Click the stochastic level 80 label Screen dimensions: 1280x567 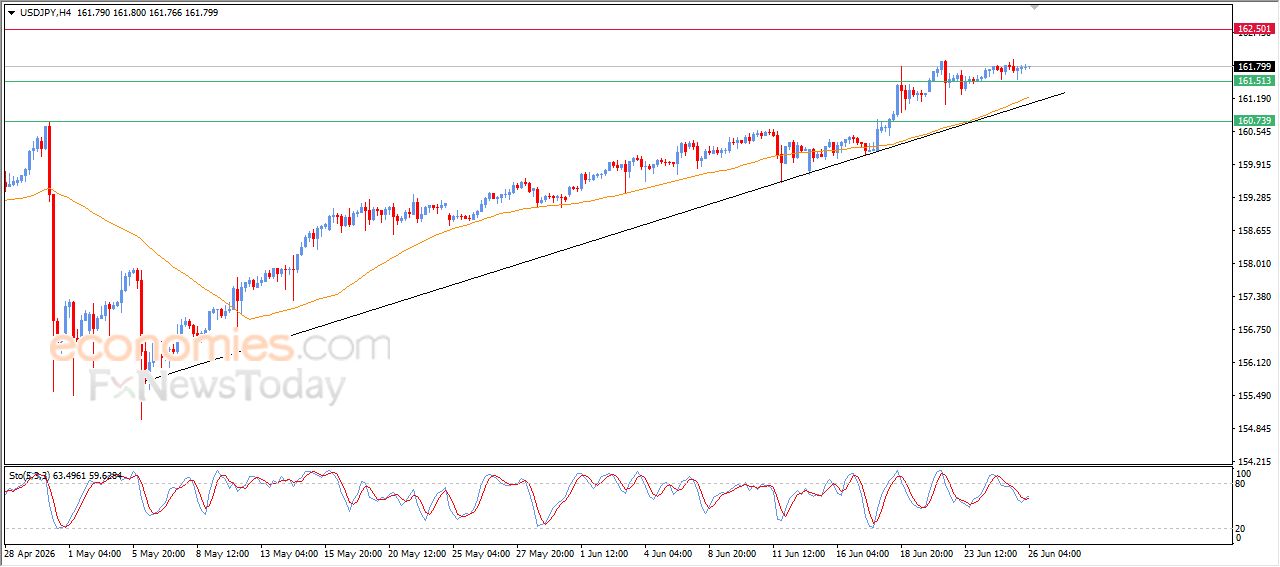tap(1242, 484)
